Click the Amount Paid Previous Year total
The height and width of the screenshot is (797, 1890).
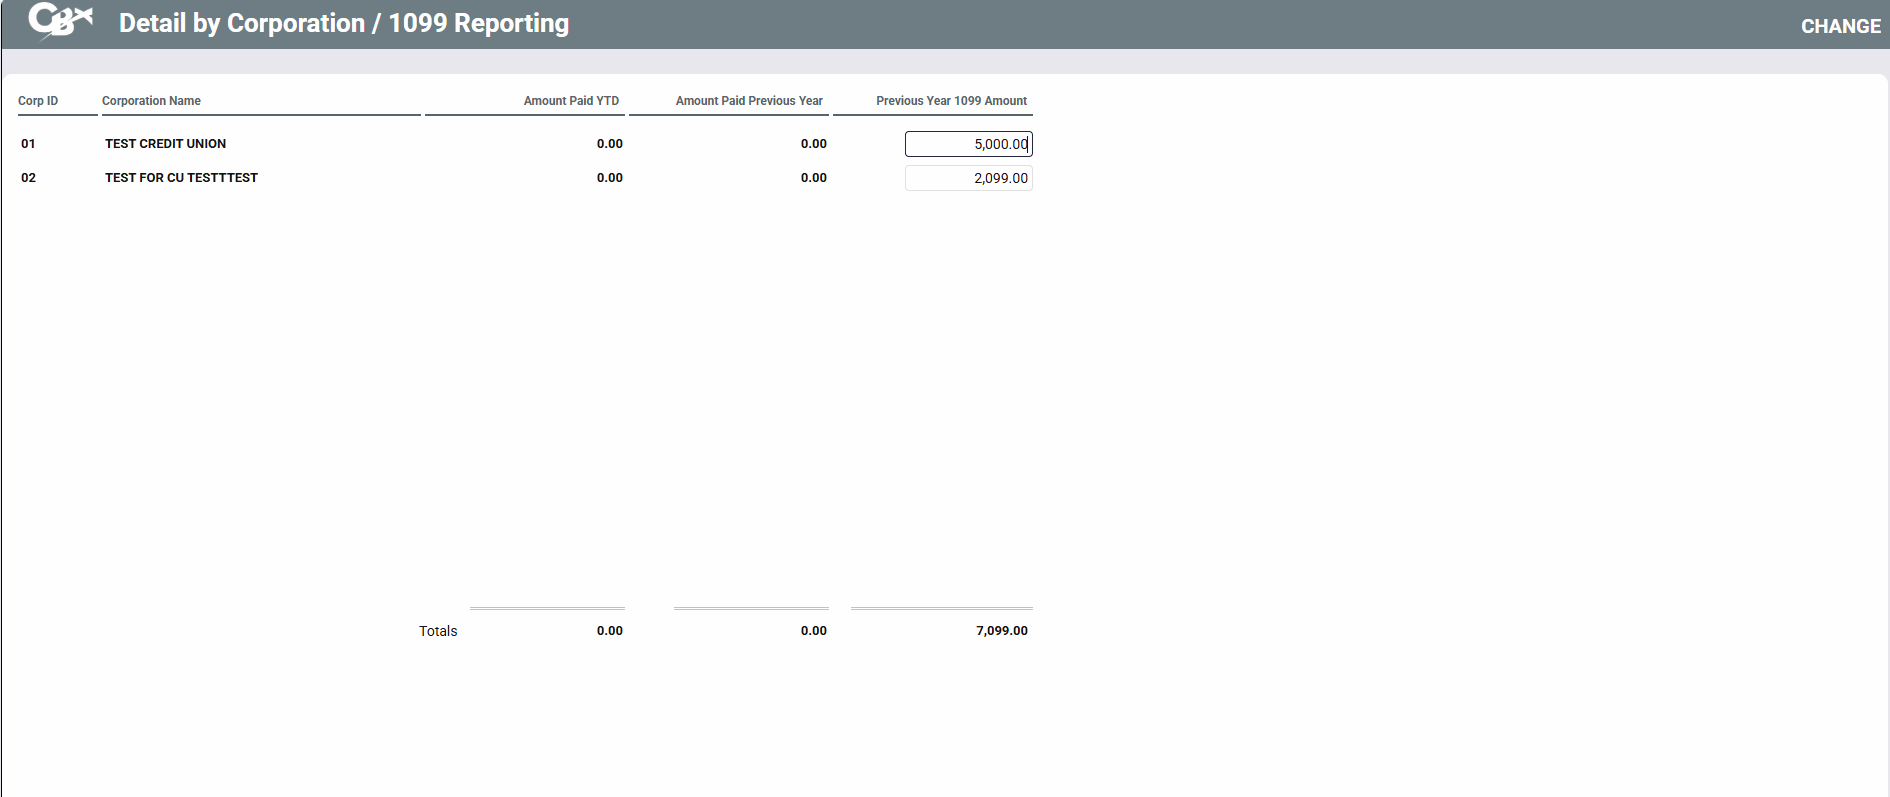point(813,631)
